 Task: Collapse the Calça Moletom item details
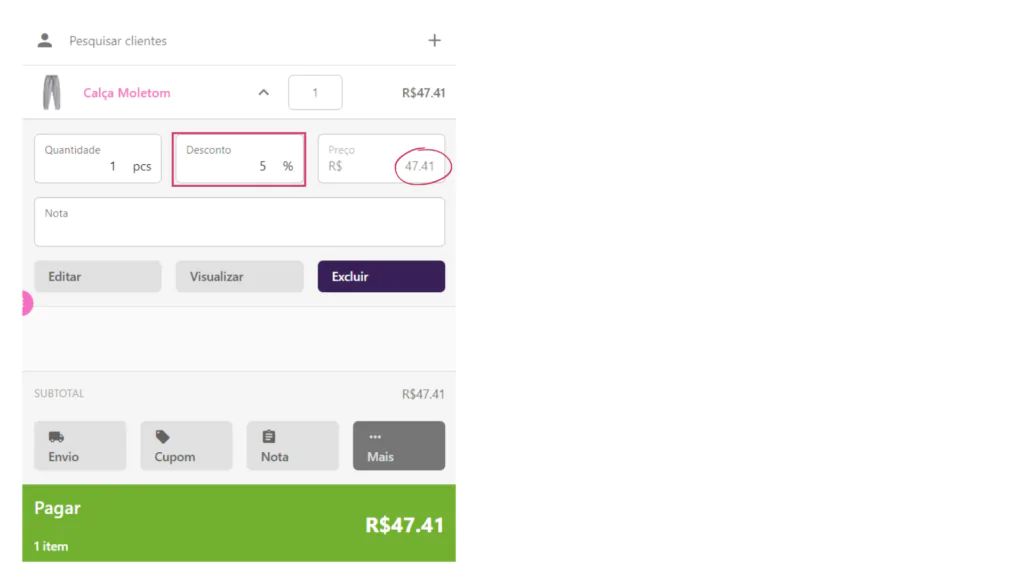coord(263,92)
